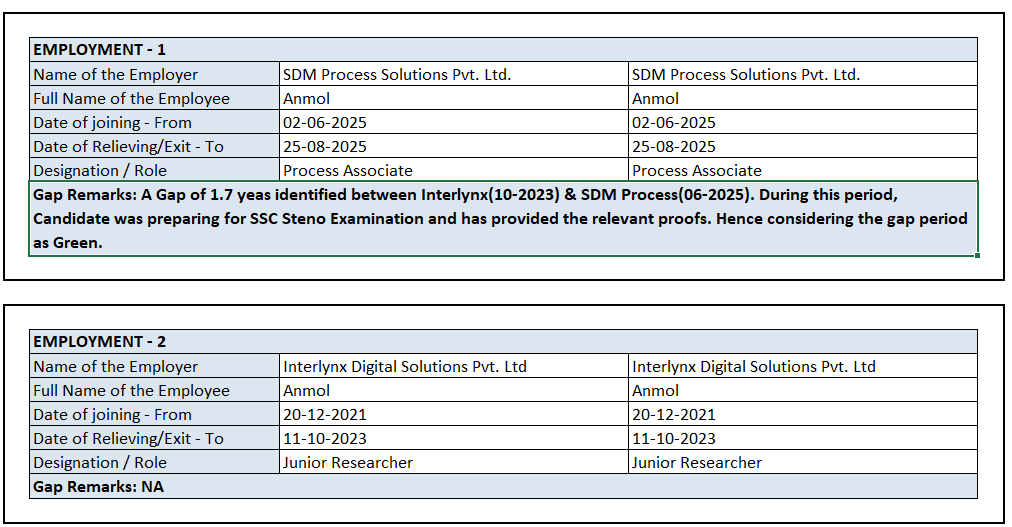Select the second Interlynx Digital Solutions employer cell
Screen dimensions: 1012x527
803,366
